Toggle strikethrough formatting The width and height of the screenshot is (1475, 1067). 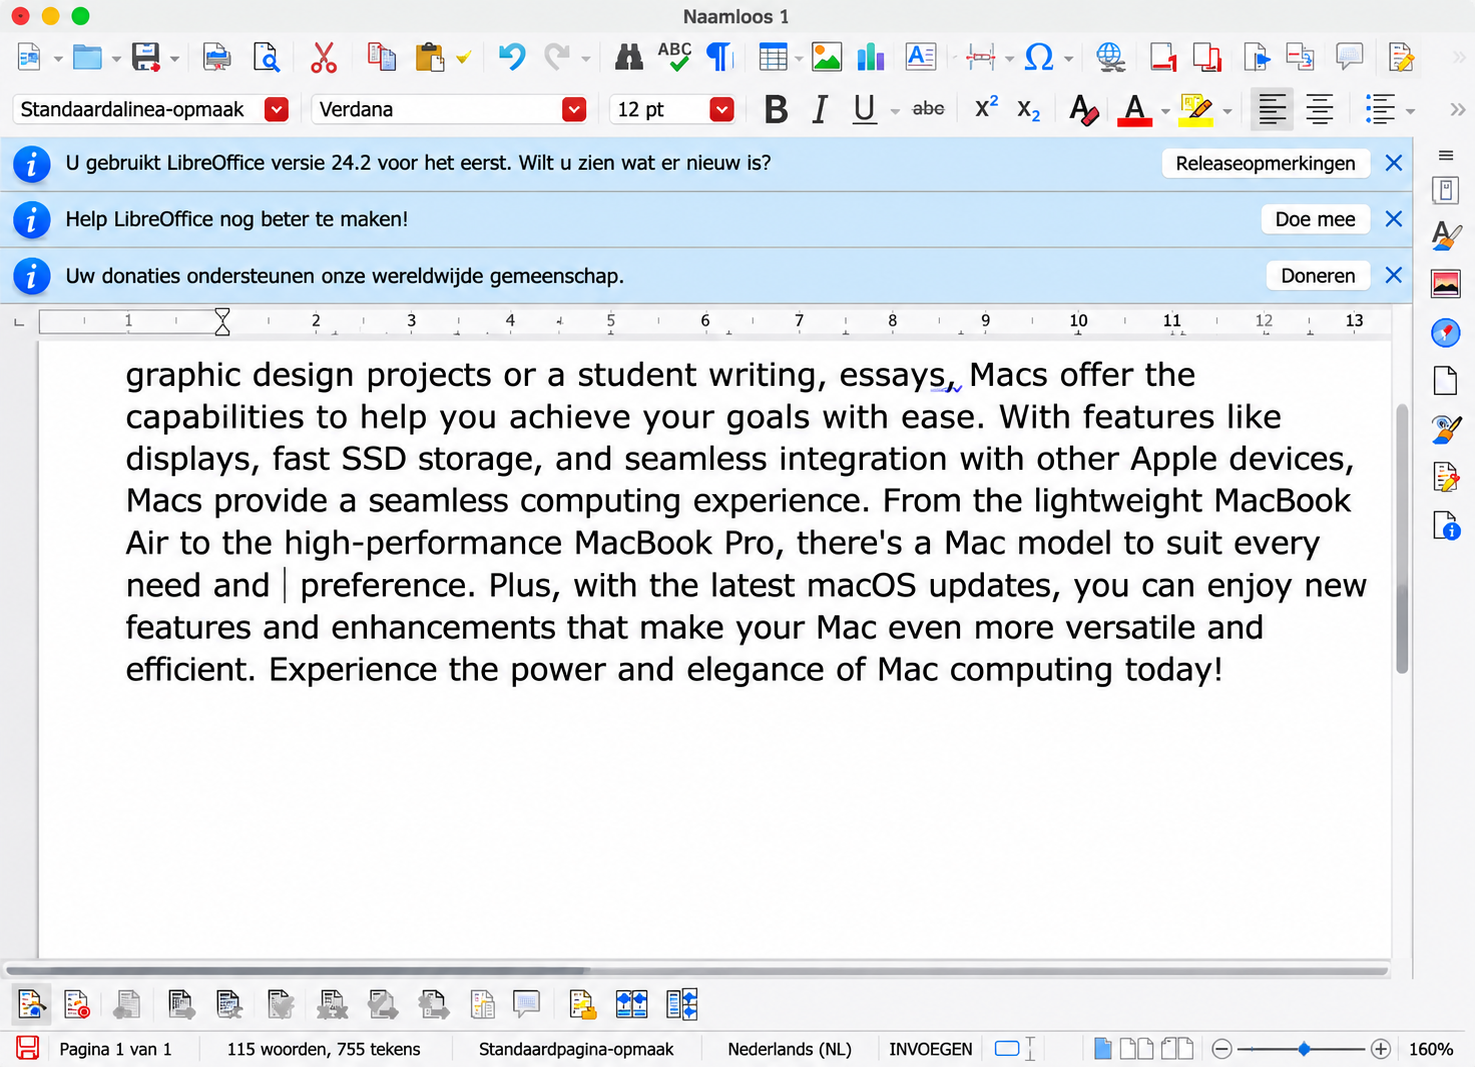coord(928,109)
